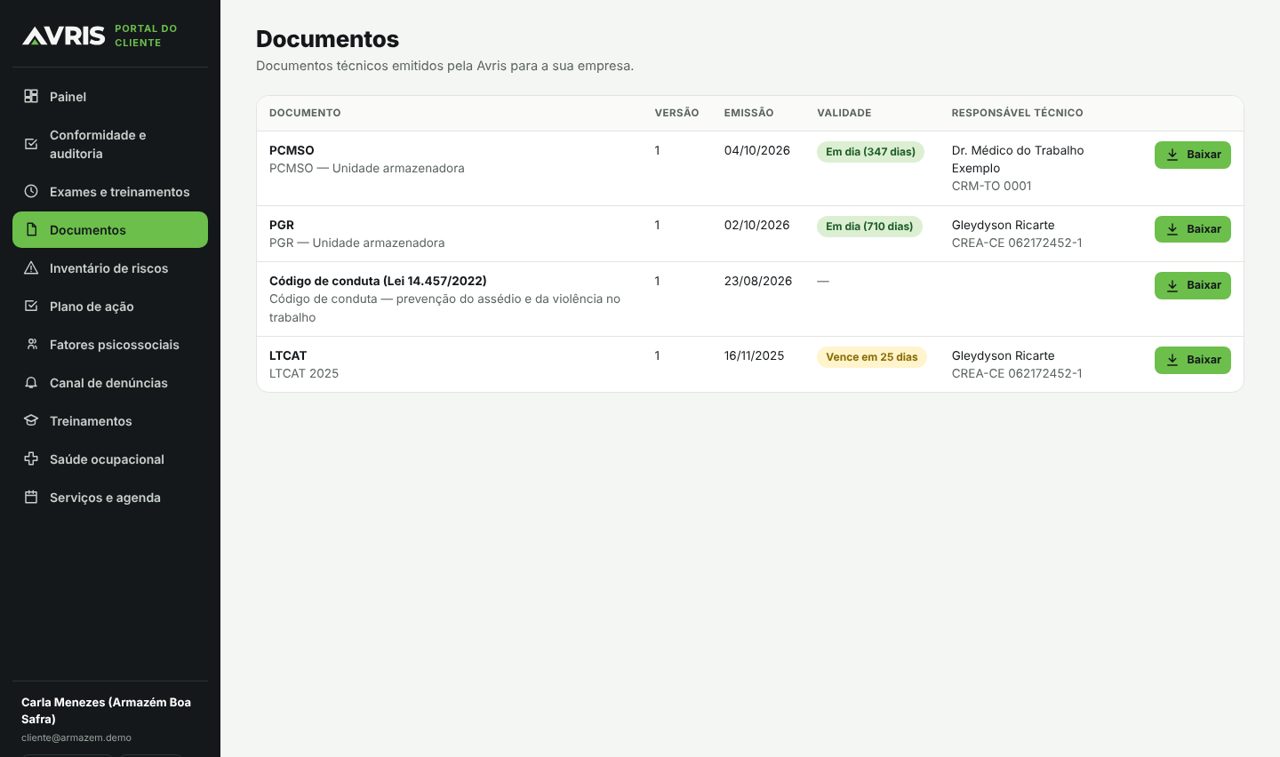1280x757 pixels.
Task: Navigate to Fatores psicossociais
Action: tap(110, 345)
